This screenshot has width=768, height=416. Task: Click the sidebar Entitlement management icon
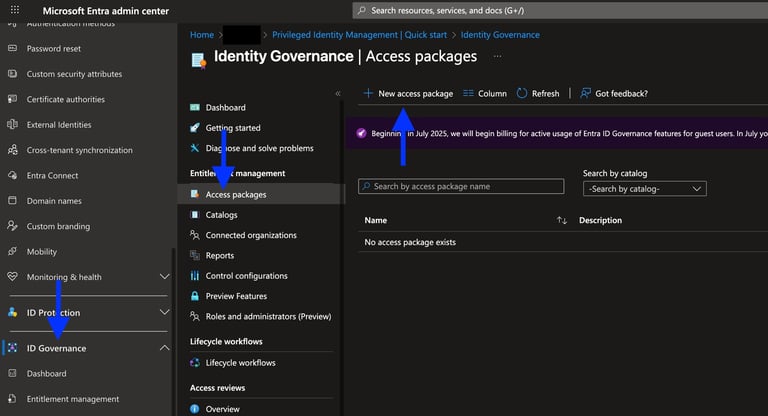pos(13,399)
